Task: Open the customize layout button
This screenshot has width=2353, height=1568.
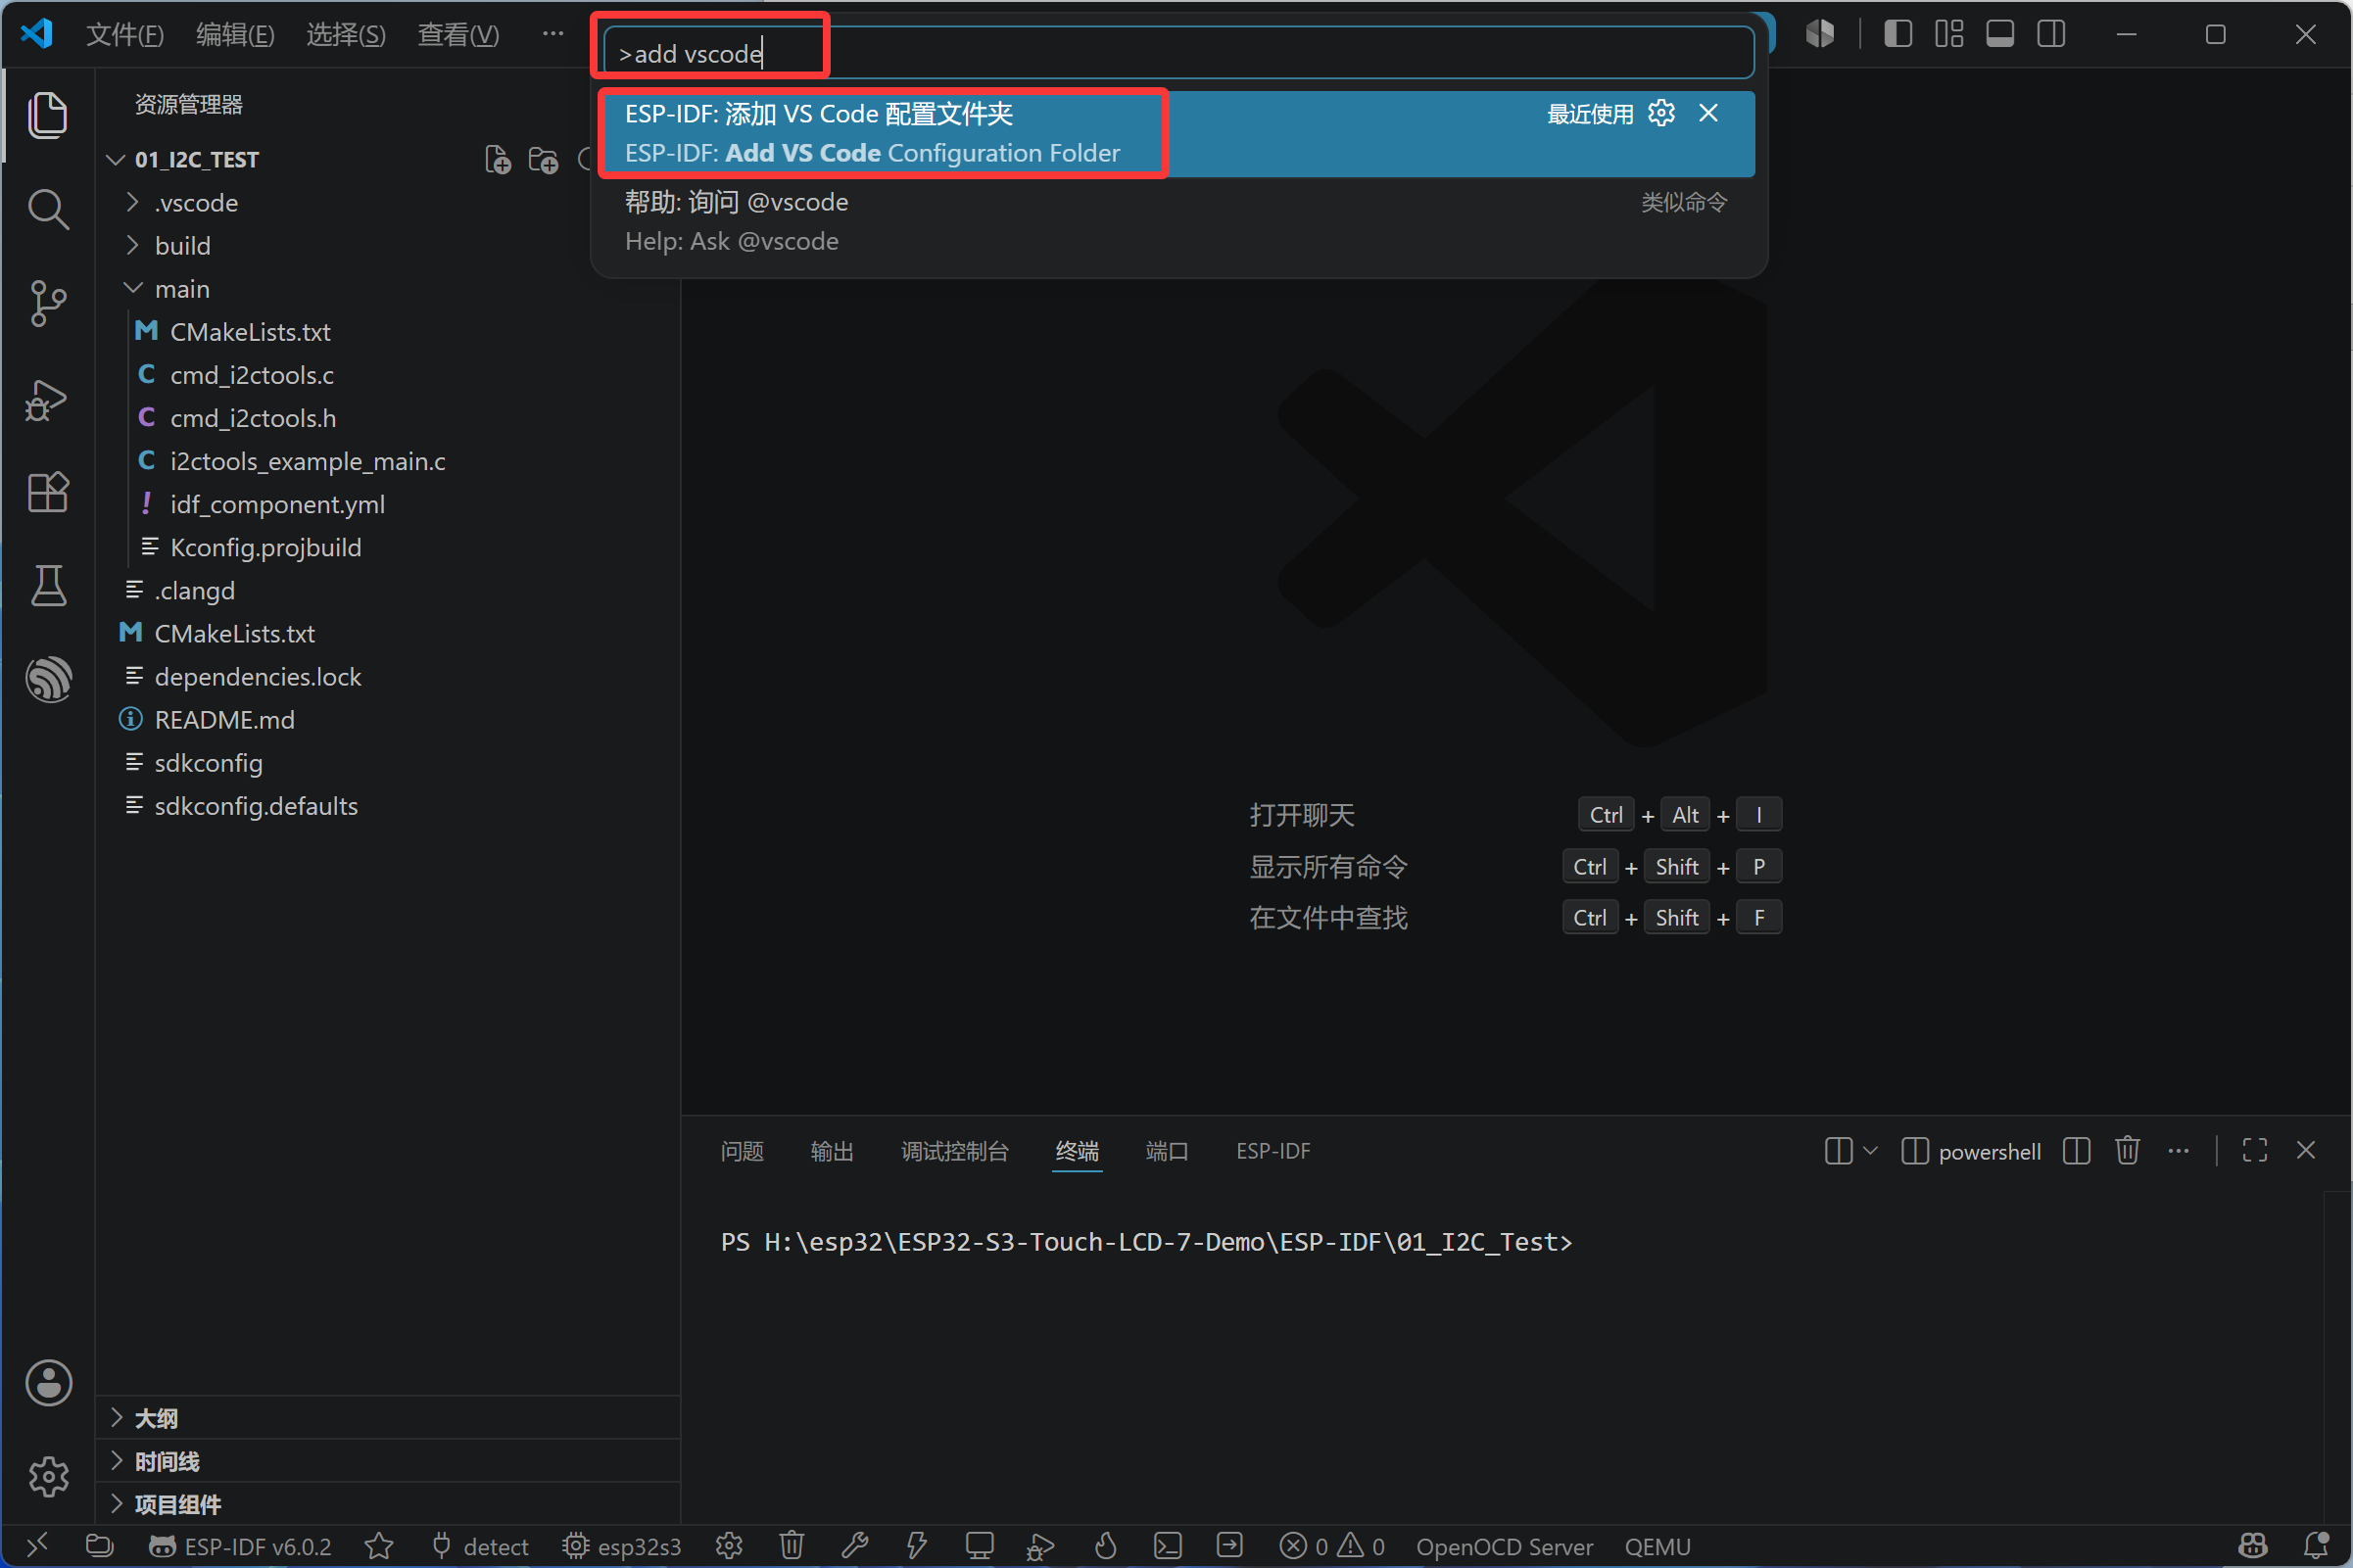Action: [x=1949, y=34]
